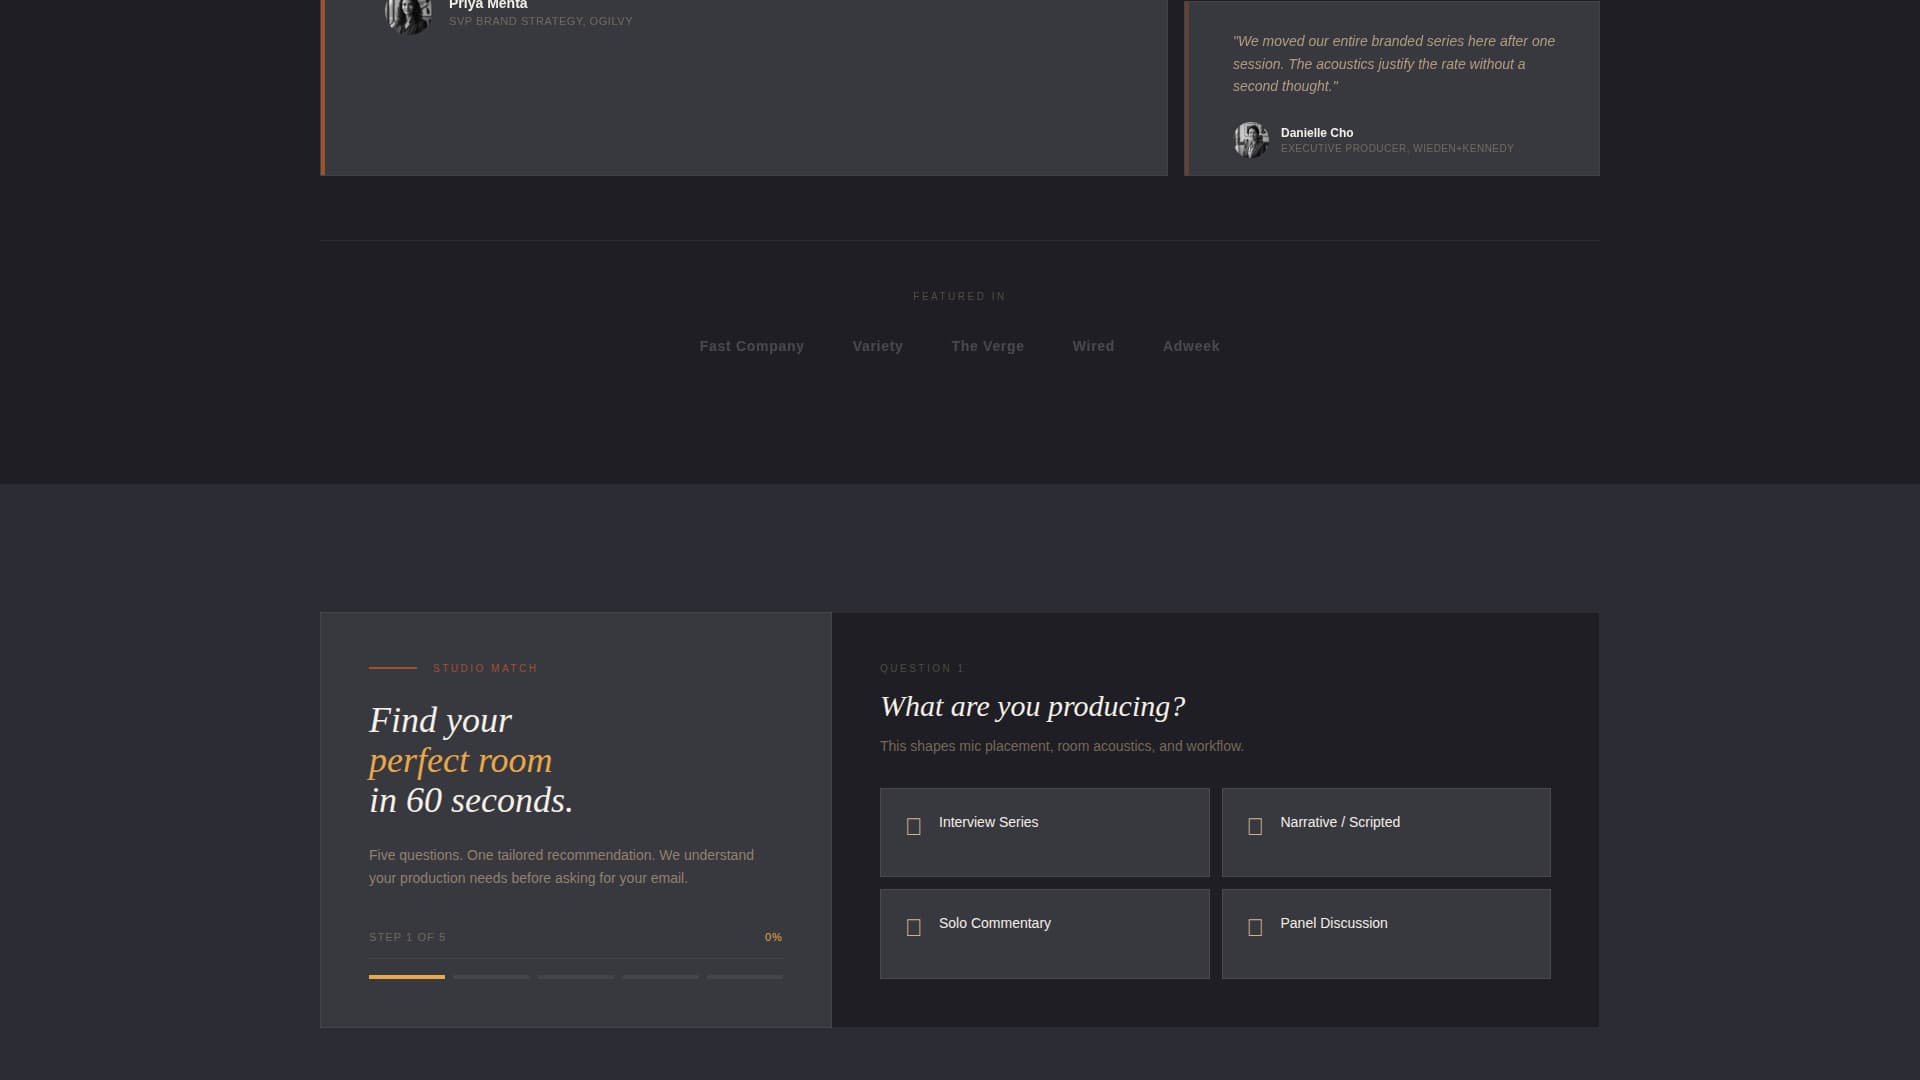
Task: Check the Panel Discussion option
Action: point(1386,933)
